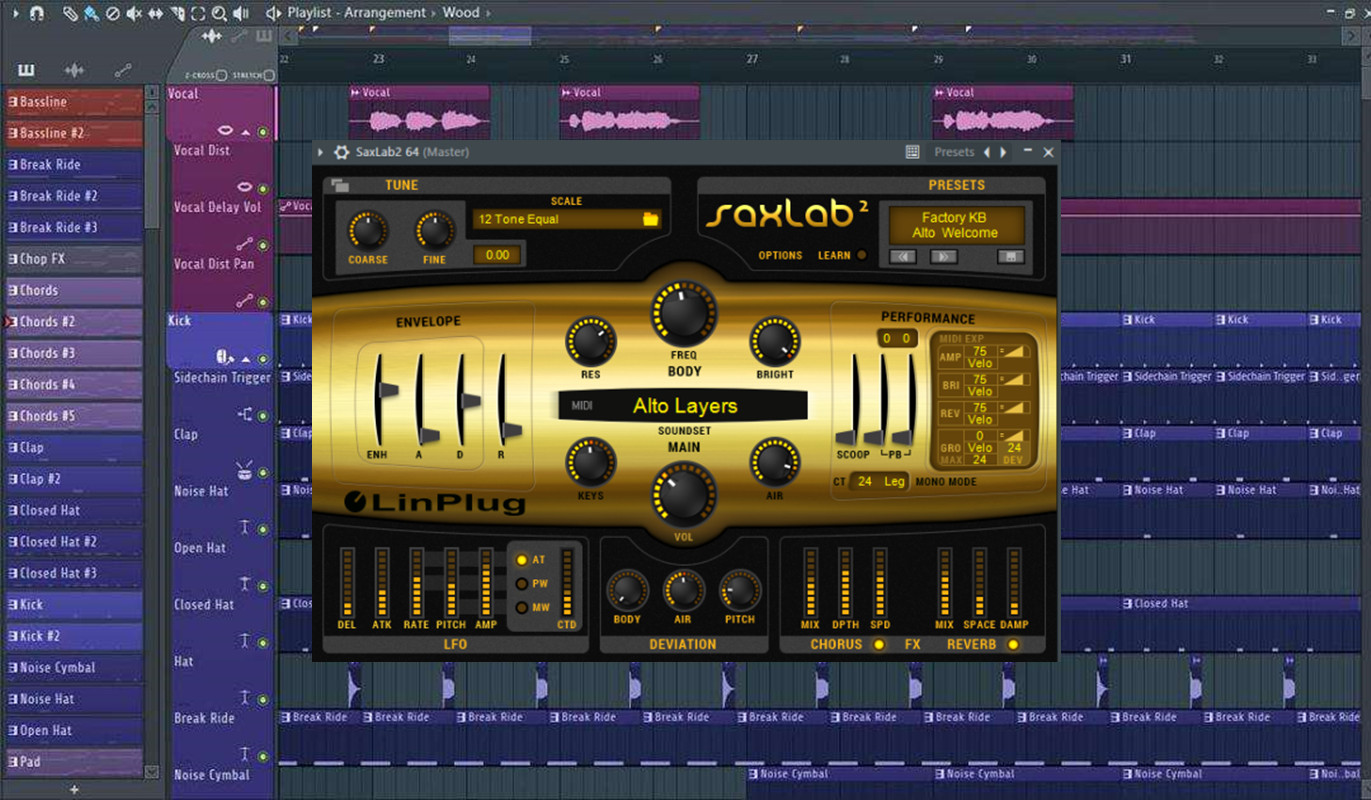Open the Presets dropdown in plugin titlebar
1371x800 pixels.
954,152
